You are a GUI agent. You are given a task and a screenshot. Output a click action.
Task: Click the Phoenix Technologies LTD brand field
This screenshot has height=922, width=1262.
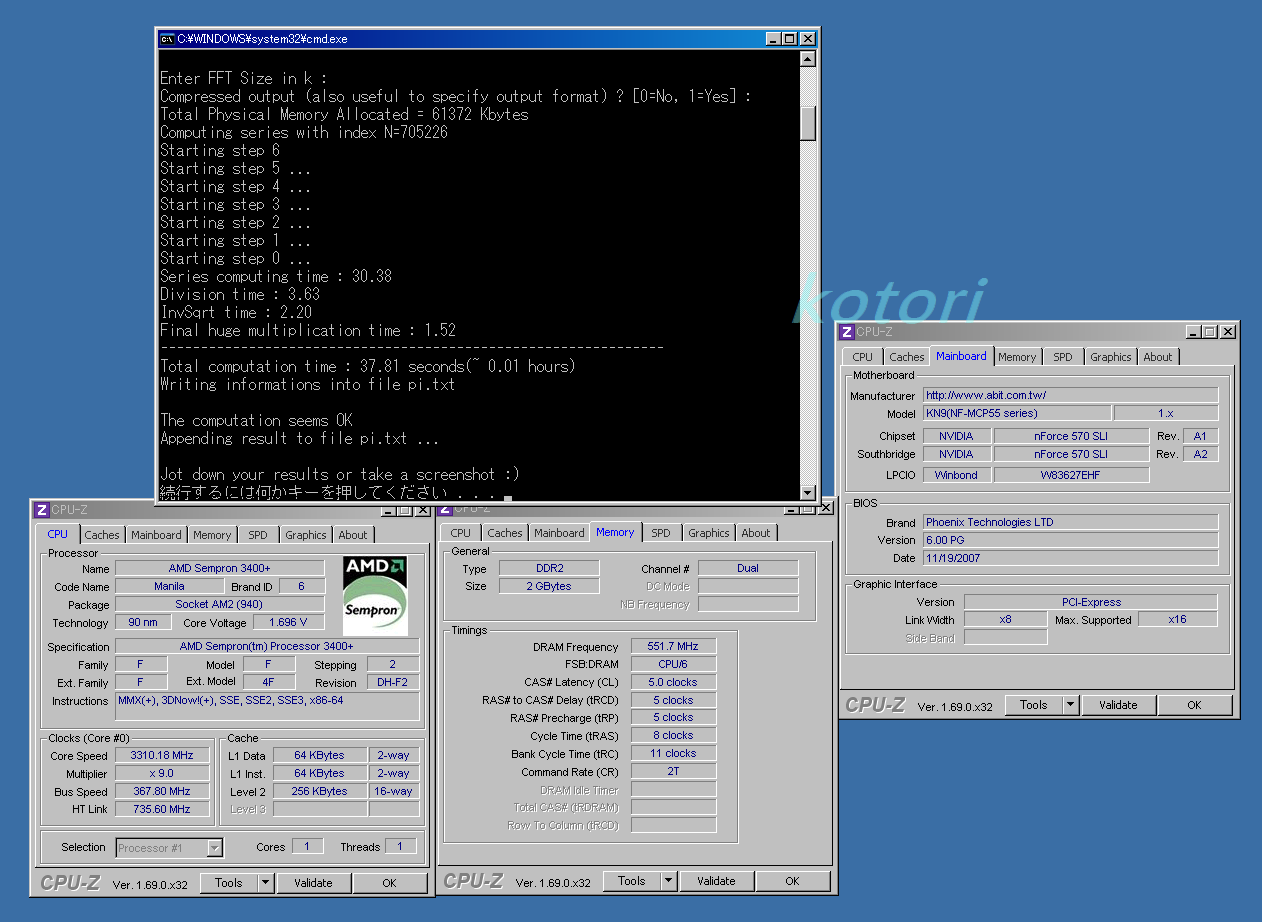coord(1070,522)
